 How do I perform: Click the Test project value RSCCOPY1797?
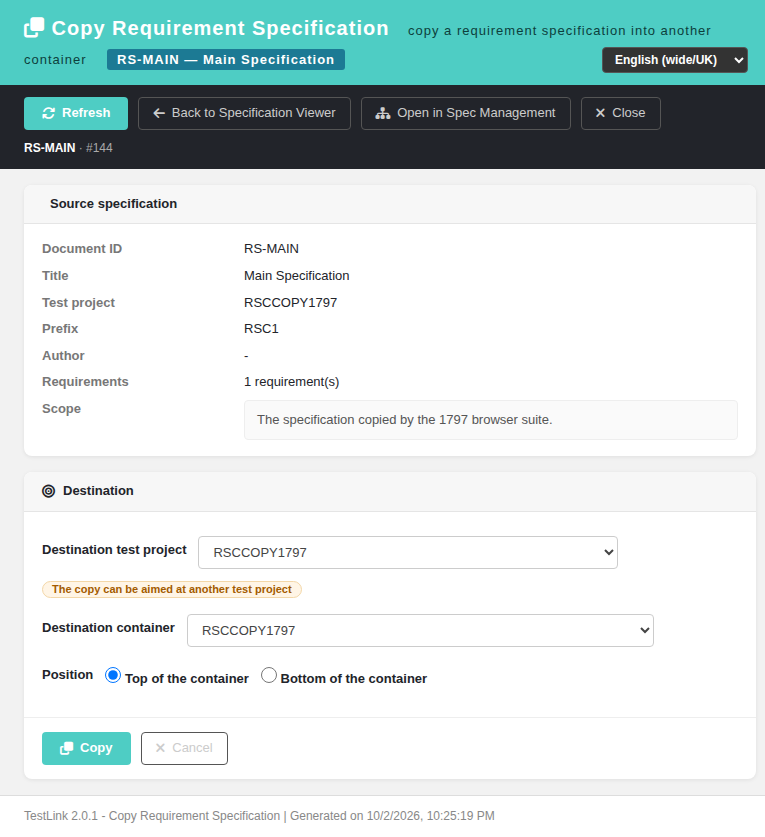(290, 303)
